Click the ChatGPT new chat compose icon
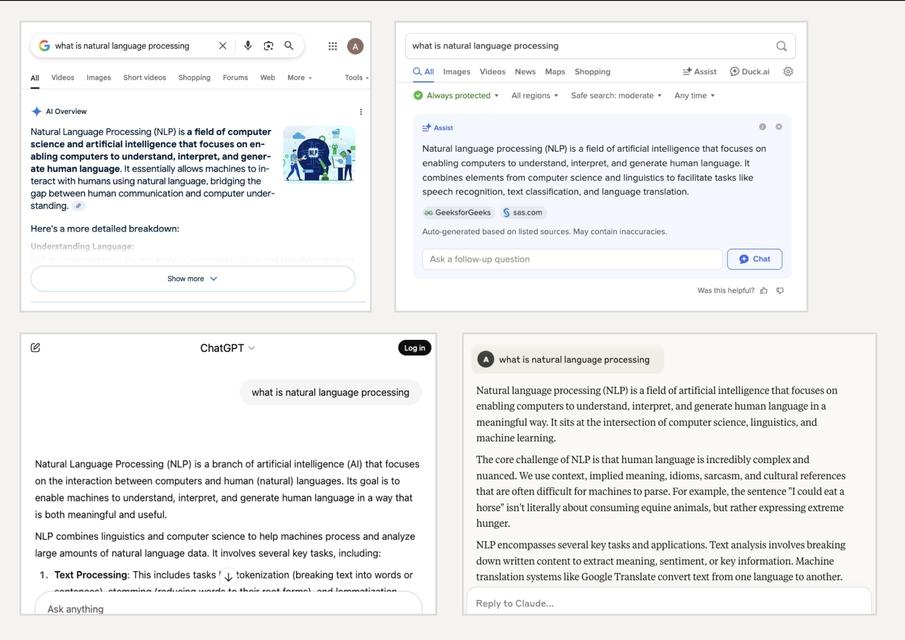905x640 pixels. [x=35, y=347]
